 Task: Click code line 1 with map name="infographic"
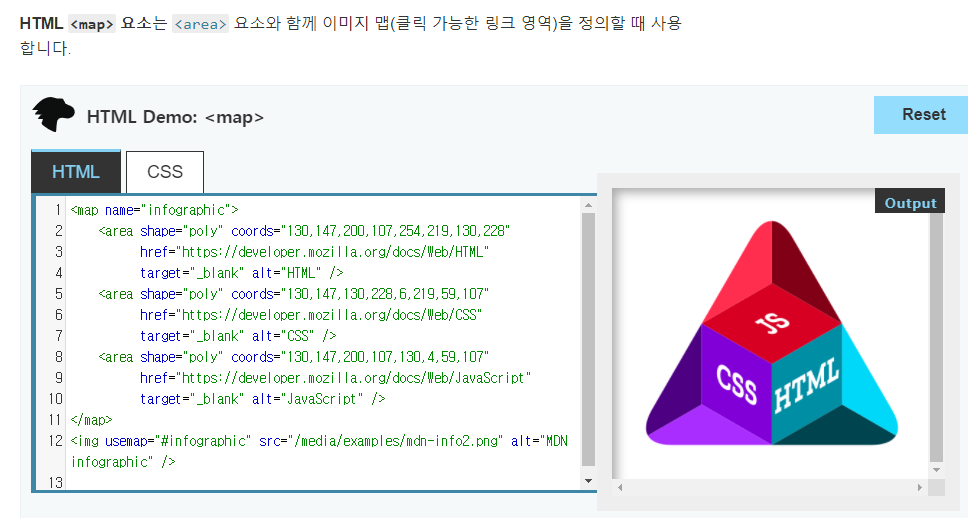tap(154, 210)
